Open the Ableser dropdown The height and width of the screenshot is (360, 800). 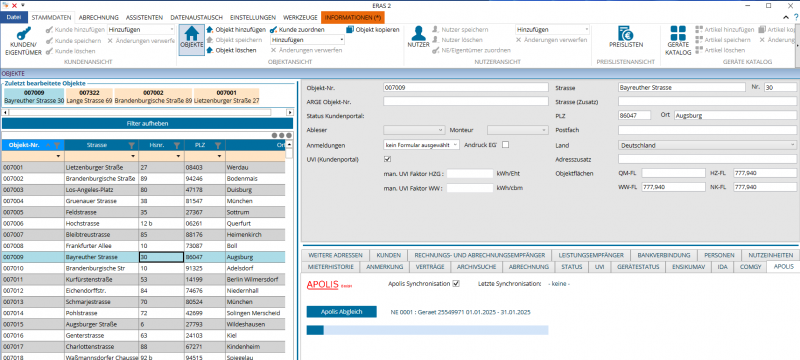414,130
